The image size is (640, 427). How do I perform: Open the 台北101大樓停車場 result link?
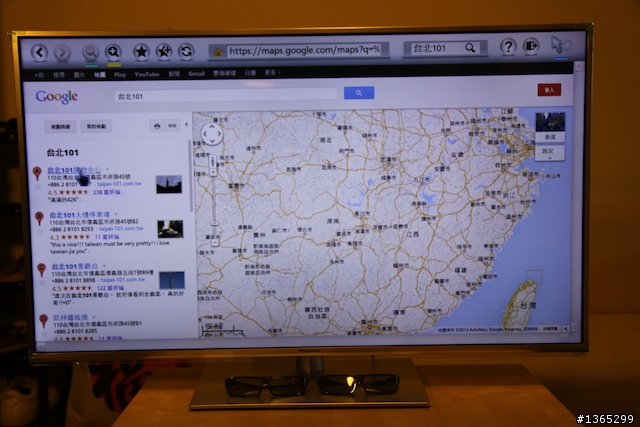(x=80, y=215)
